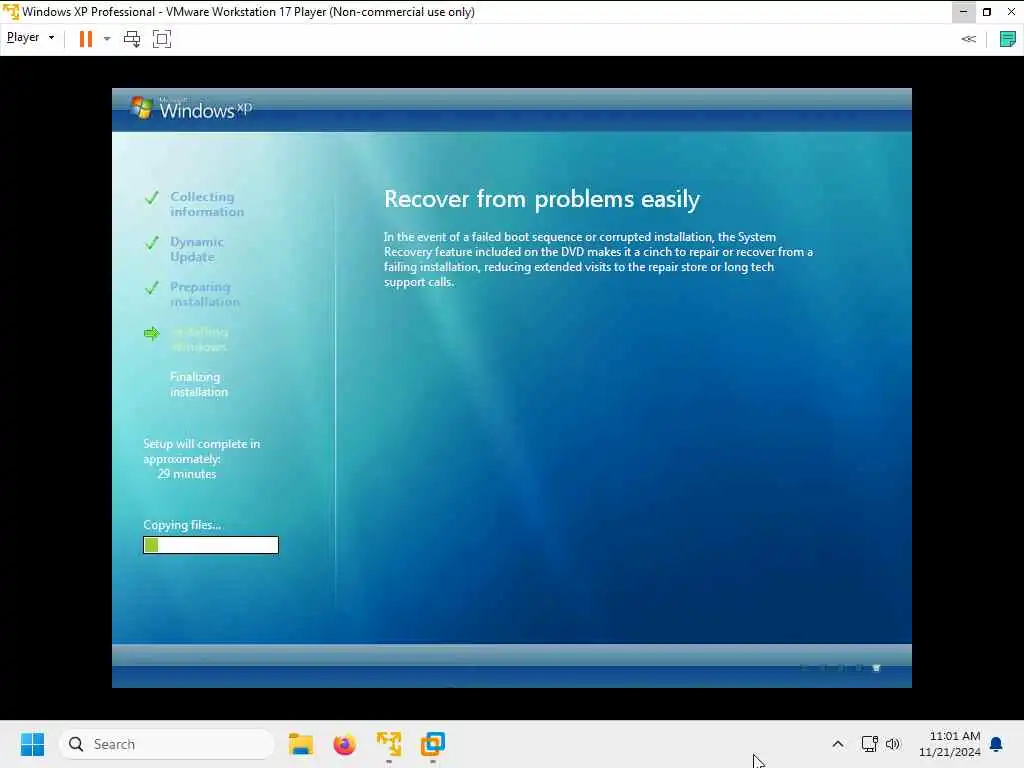Open File Explorer from the taskbar
The width and height of the screenshot is (1024, 768).
coord(301,744)
